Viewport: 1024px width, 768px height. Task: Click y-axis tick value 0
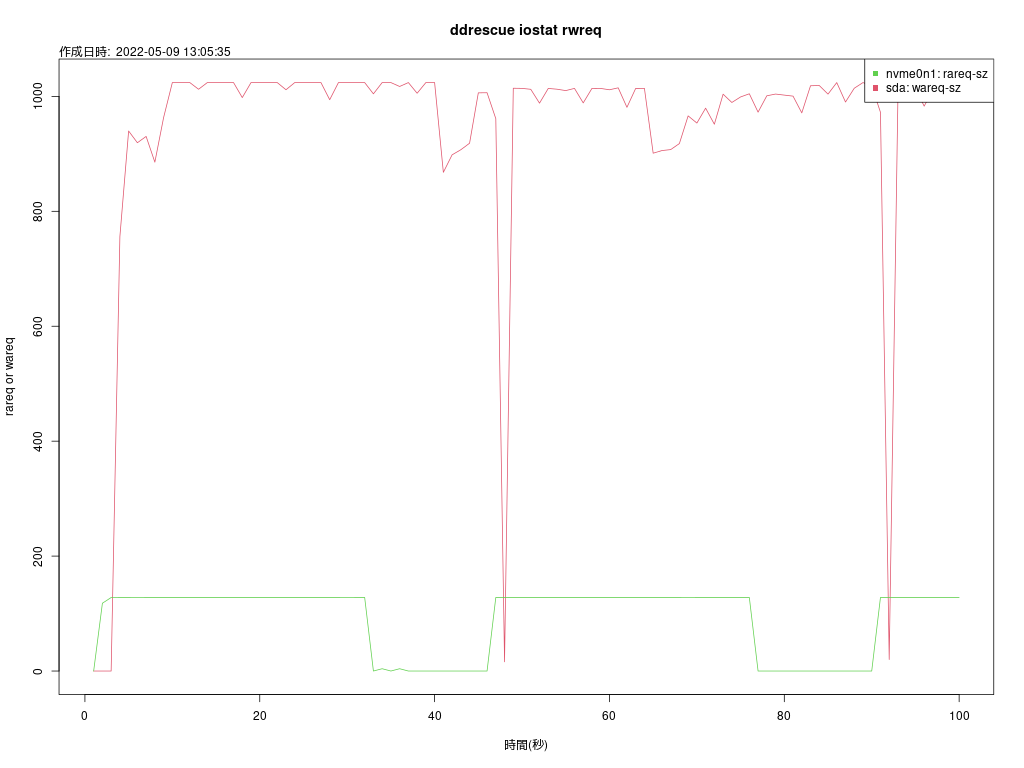pos(38,671)
